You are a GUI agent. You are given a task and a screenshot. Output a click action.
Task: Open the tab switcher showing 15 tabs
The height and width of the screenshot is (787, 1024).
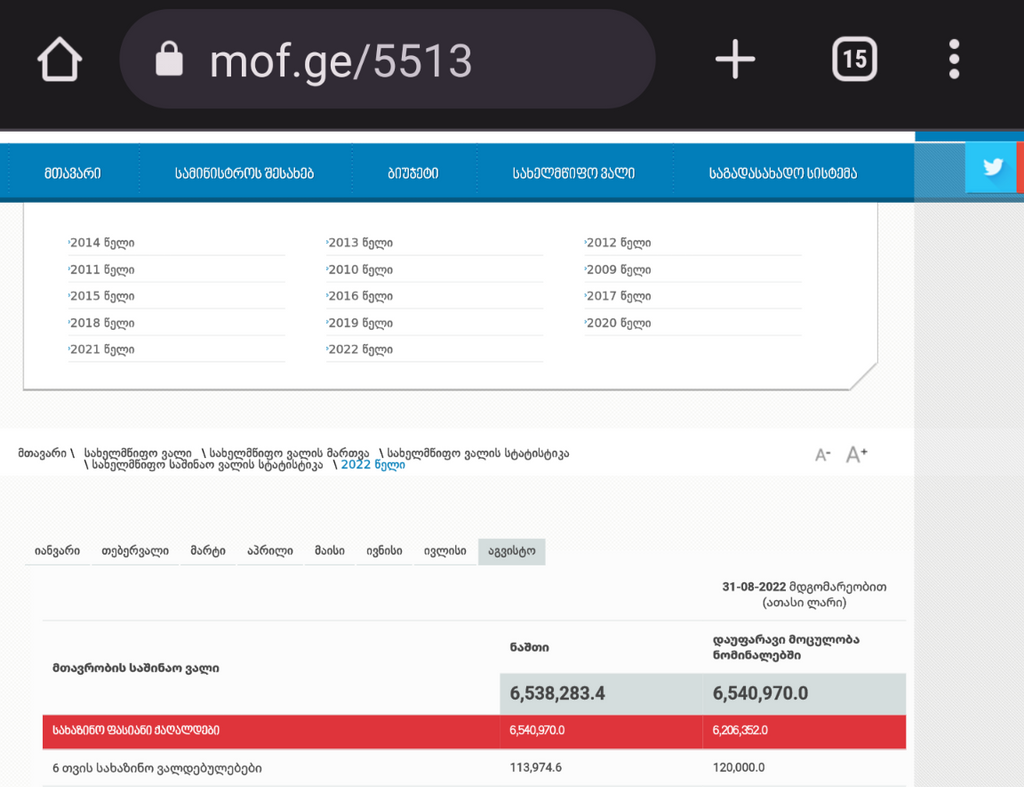[x=854, y=60]
